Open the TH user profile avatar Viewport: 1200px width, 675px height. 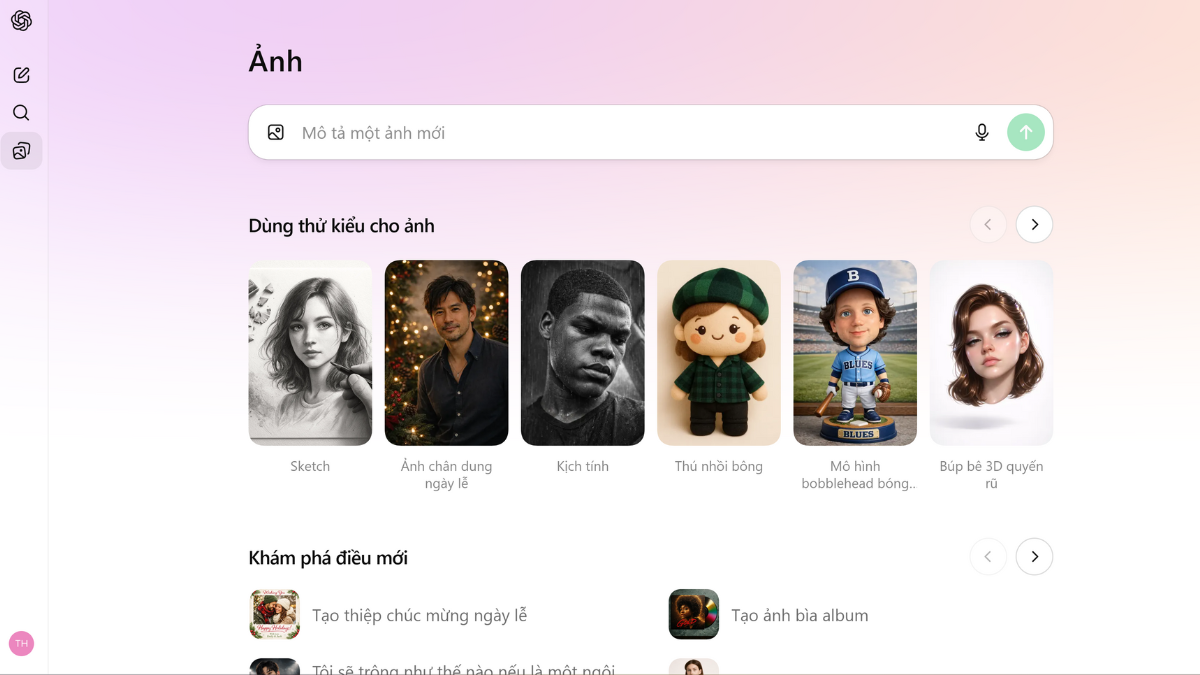(21, 643)
